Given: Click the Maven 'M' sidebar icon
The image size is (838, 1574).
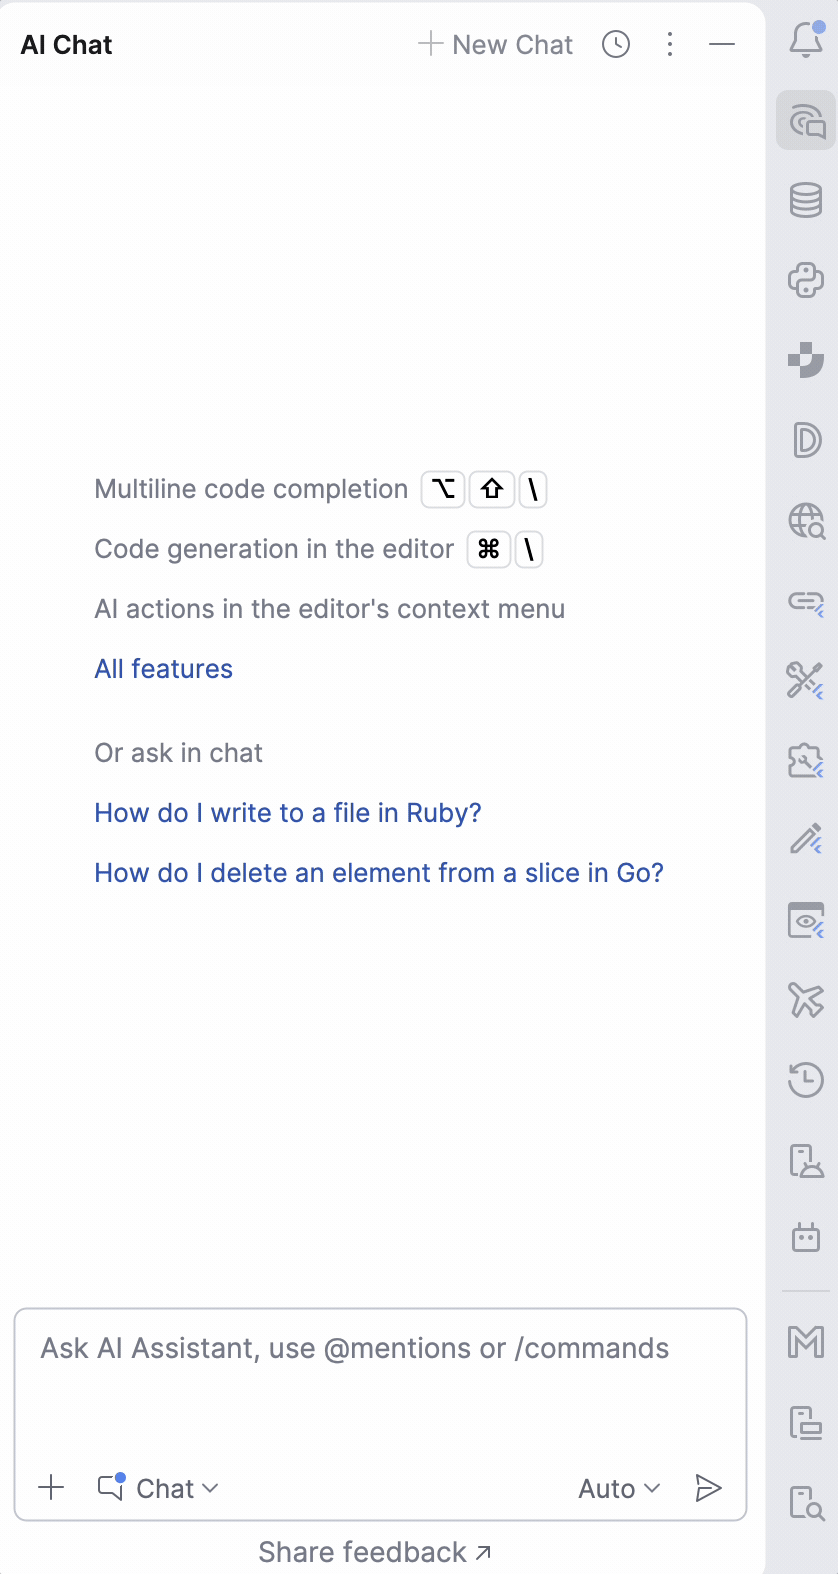Looking at the screenshot, I should [x=806, y=1341].
